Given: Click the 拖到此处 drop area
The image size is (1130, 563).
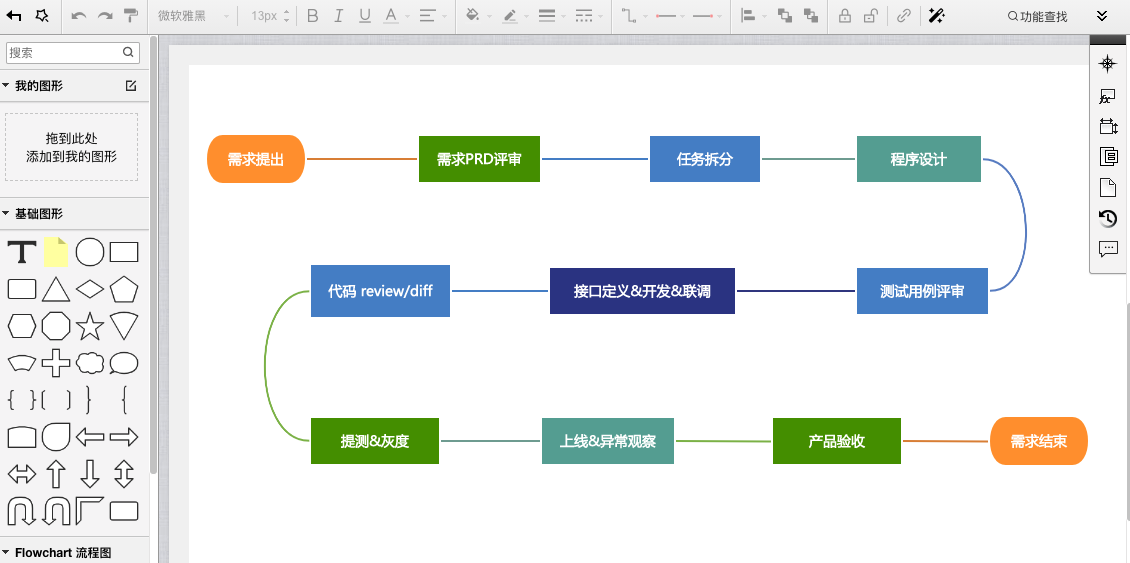Looking at the screenshot, I should point(71,147).
